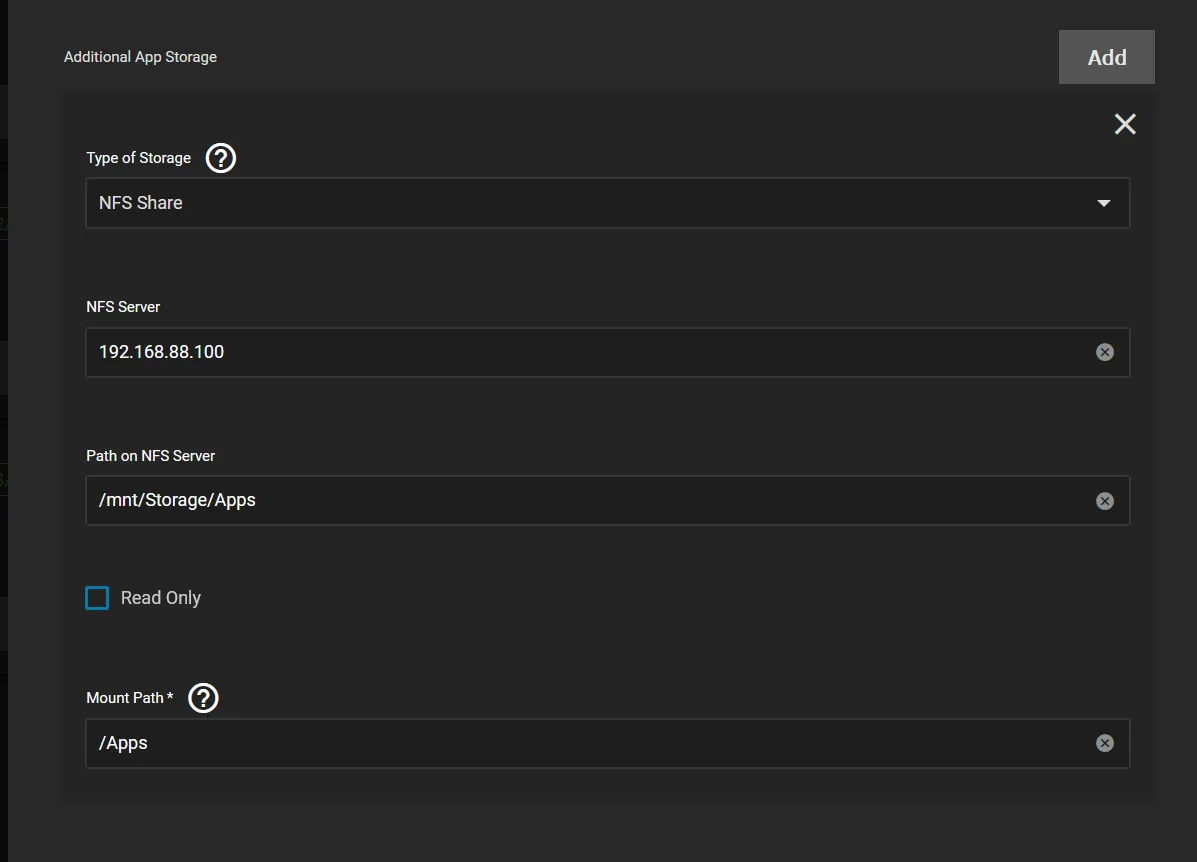Click the NFS Server field label
The width and height of the screenshot is (1197, 862).
click(x=123, y=307)
